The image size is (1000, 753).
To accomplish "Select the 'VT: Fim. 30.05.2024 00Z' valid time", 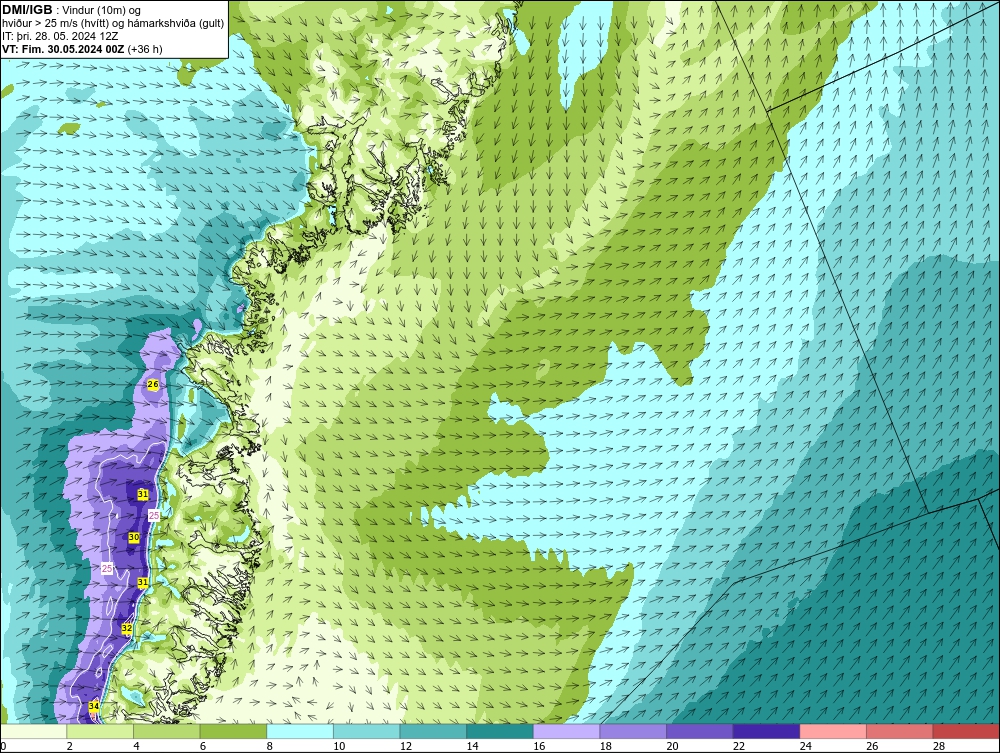I will tap(64, 49).
